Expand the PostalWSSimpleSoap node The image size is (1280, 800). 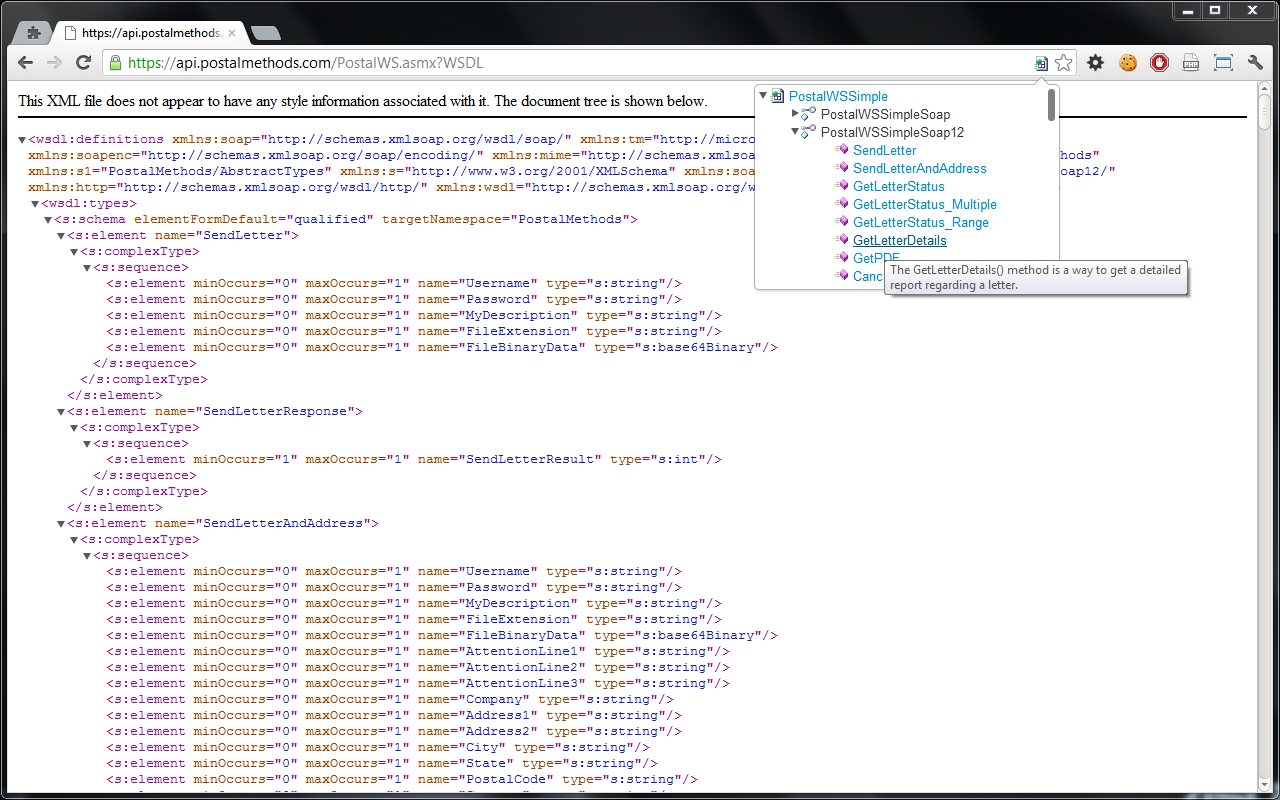click(x=795, y=114)
